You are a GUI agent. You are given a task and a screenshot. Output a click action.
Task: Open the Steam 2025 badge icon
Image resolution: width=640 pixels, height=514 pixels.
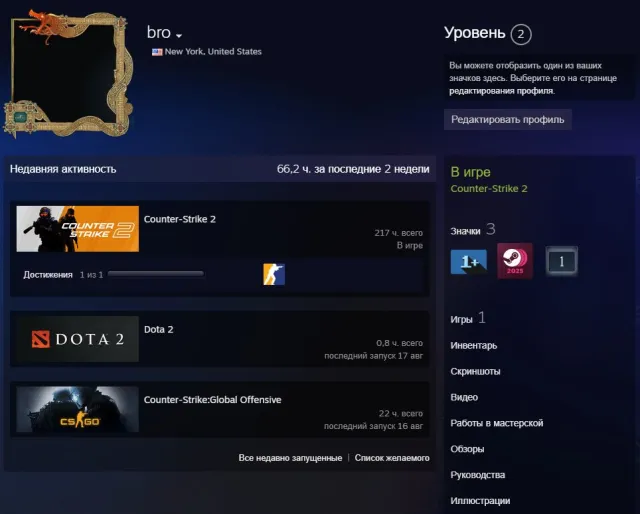(x=515, y=261)
